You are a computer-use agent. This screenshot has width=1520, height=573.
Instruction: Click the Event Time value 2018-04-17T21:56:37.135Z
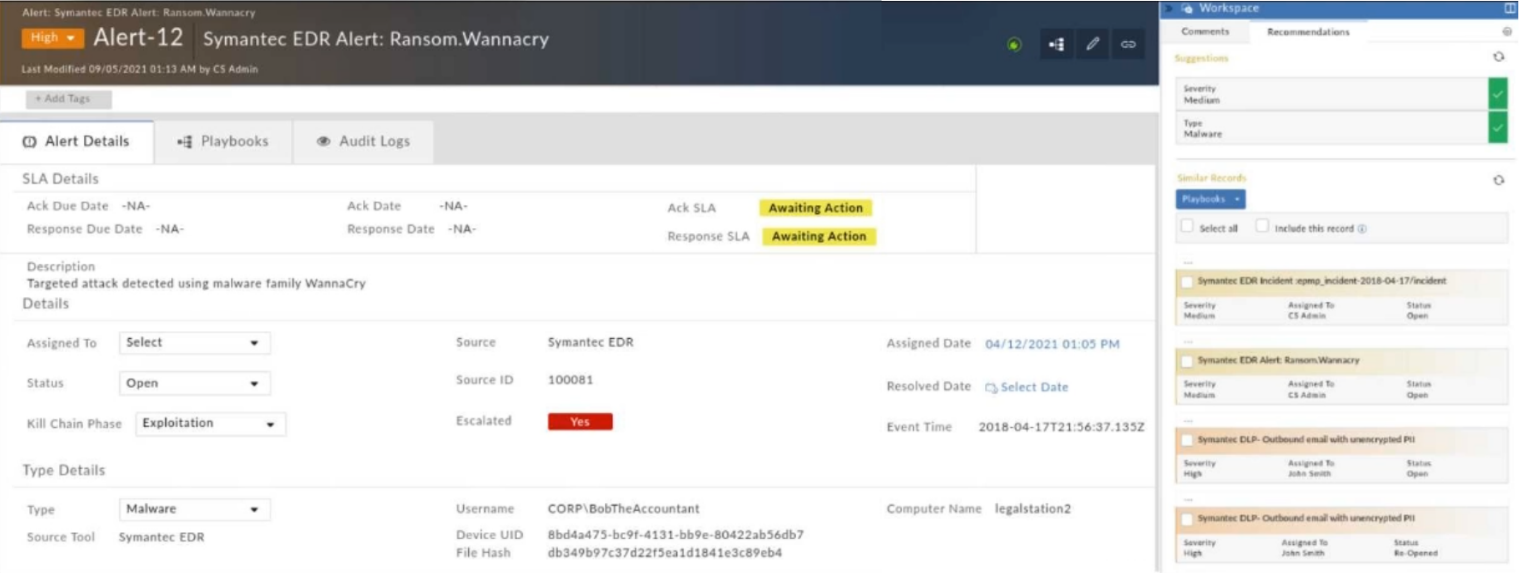coord(1062,427)
